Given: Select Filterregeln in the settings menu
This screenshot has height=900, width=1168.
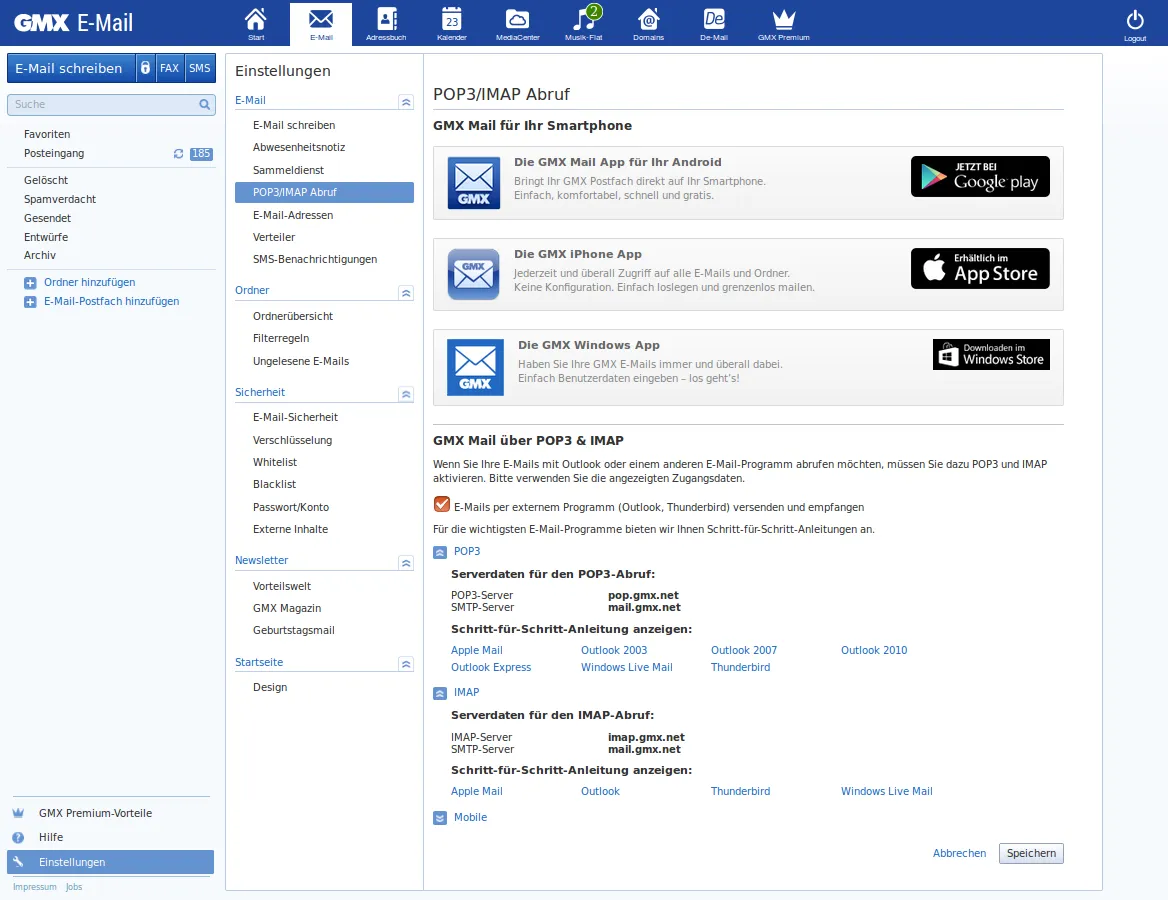Looking at the screenshot, I should point(281,338).
